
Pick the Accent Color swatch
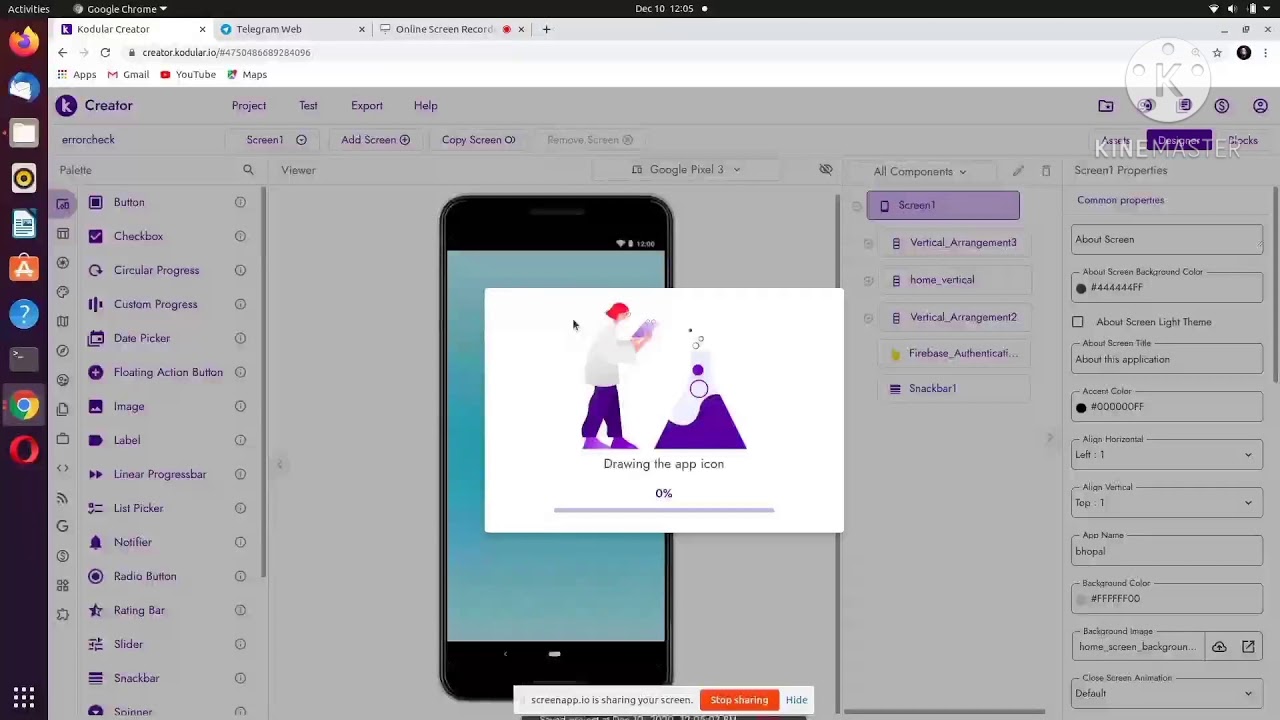1081,407
